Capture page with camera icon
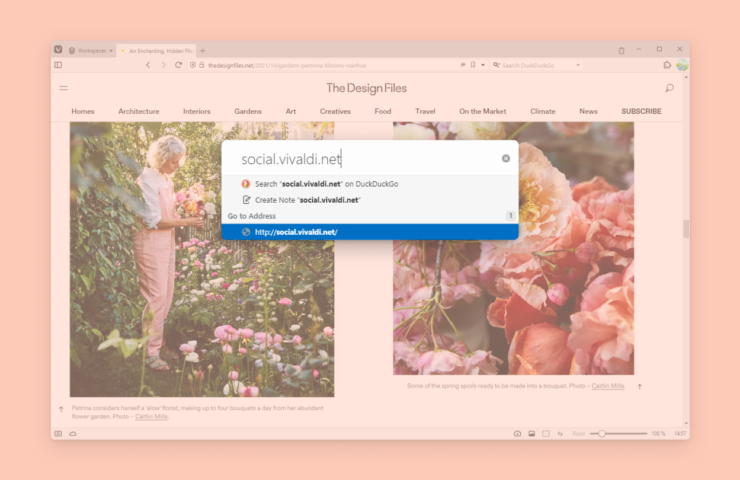740x480 pixels. click(x=517, y=434)
